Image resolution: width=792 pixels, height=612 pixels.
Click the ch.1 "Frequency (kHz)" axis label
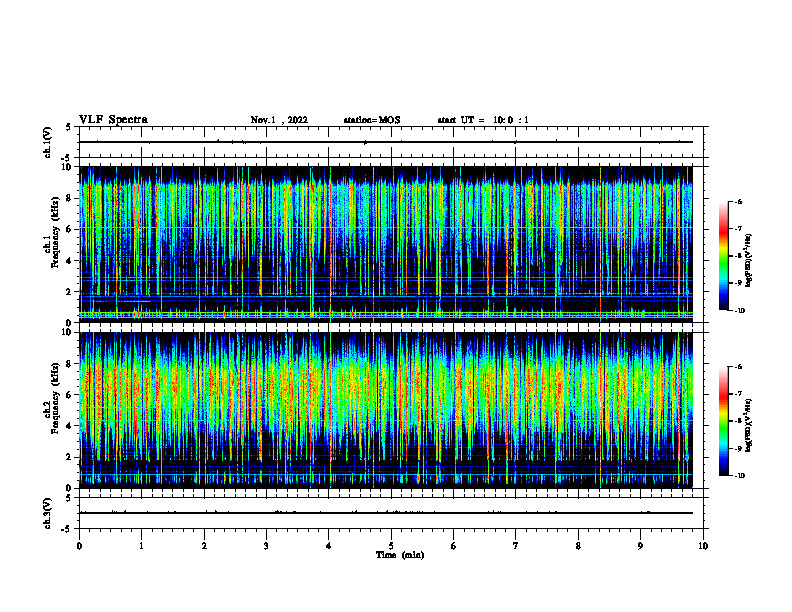[55, 233]
